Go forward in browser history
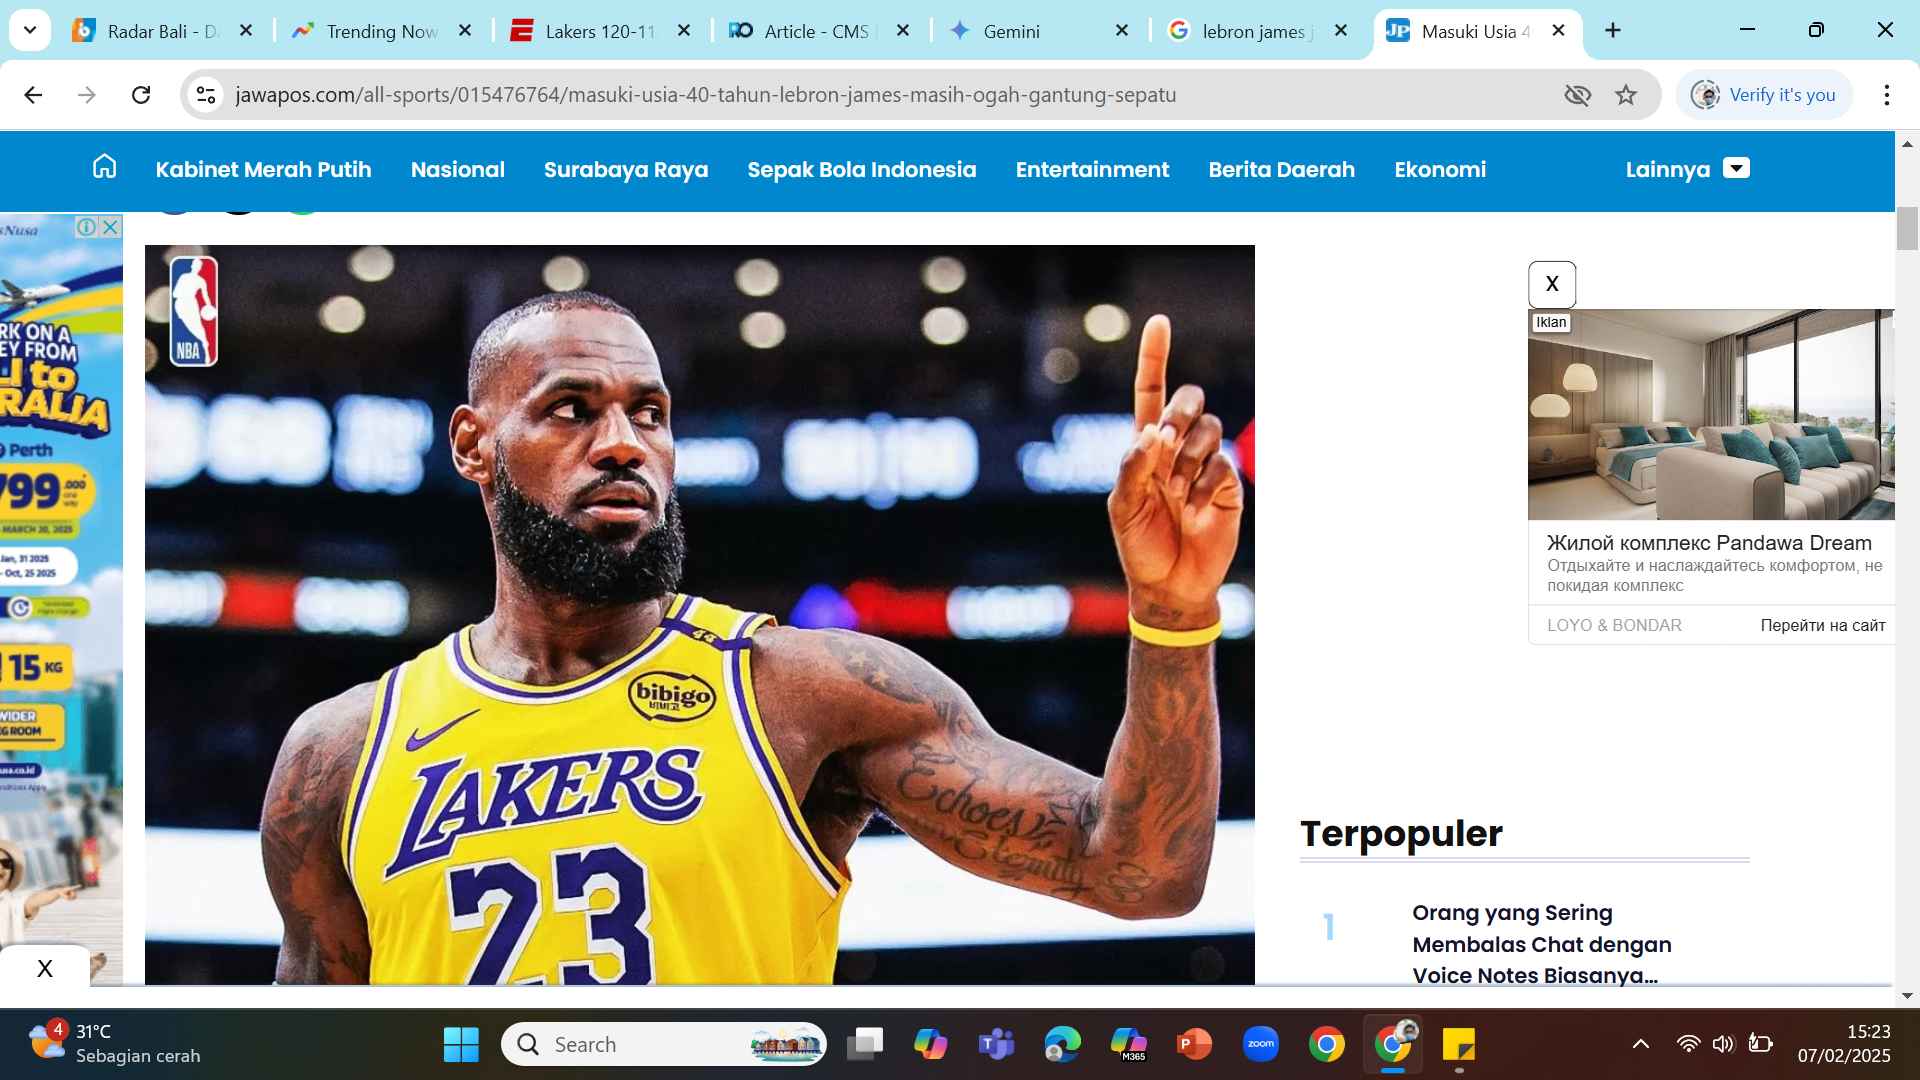The height and width of the screenshot is (1080, 1920). tap(87, 95)
